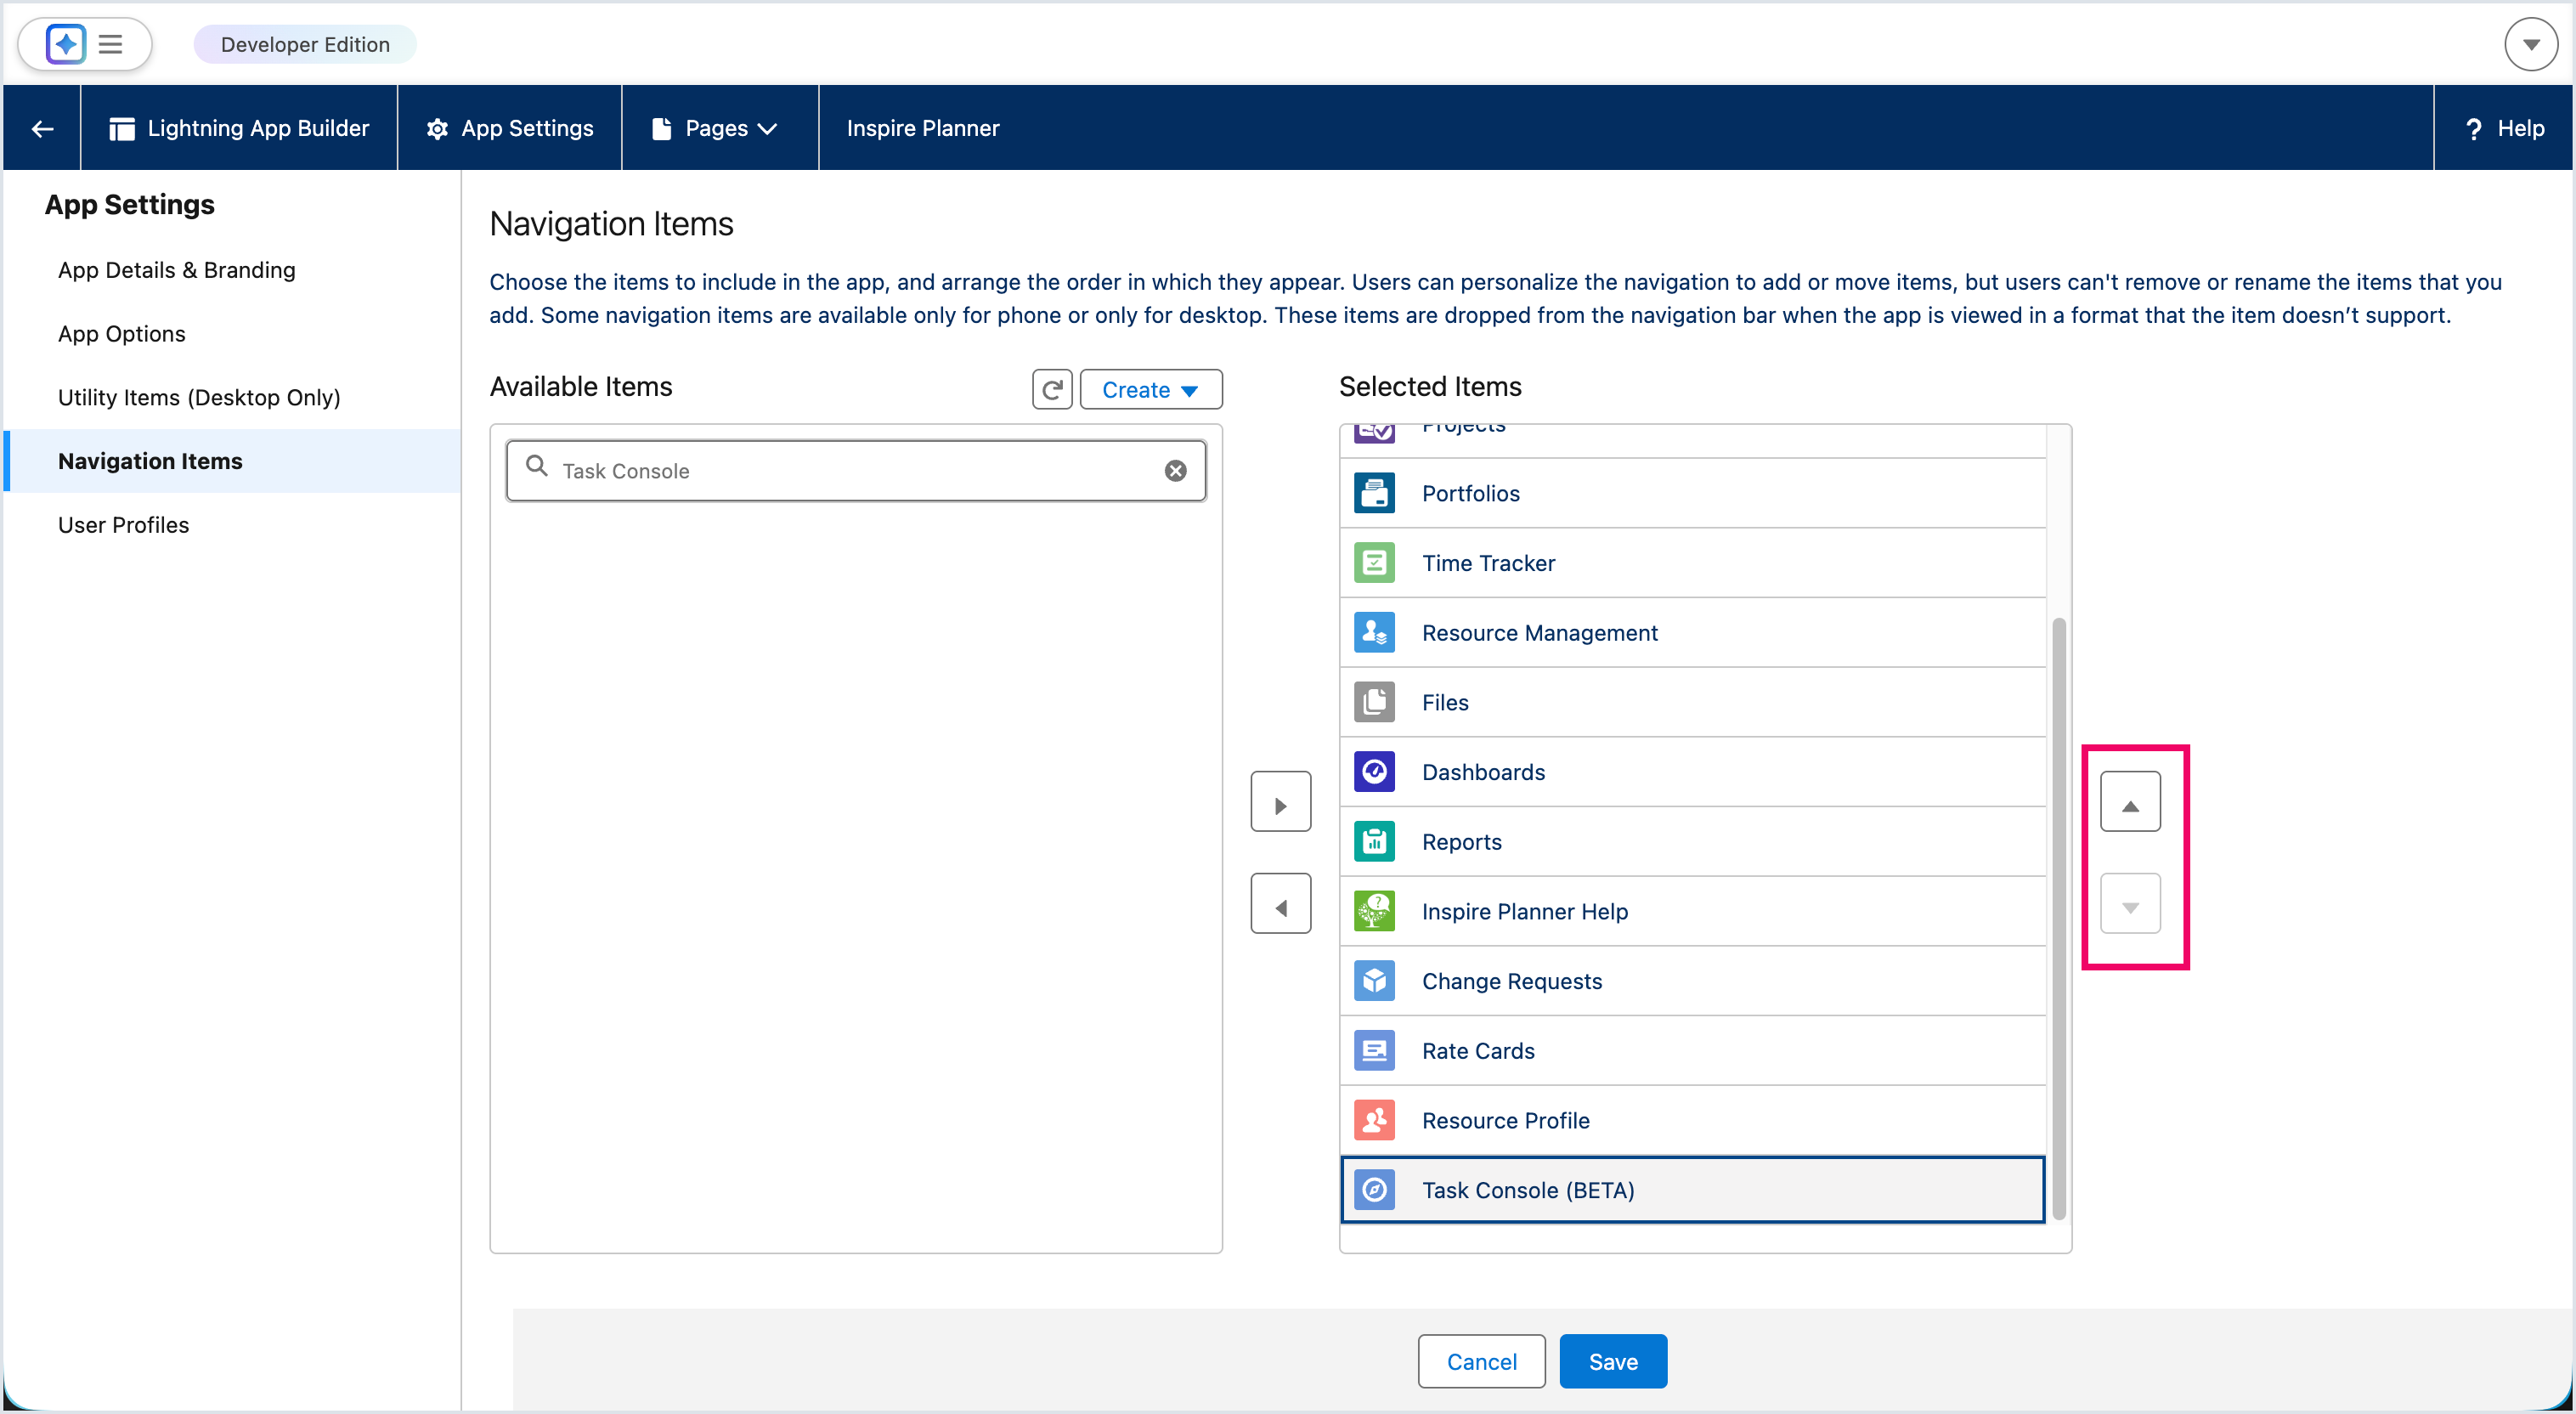The image size is (2576, 1414).
Task: Click the move left arrow button
Action: tap(1280, 903)
